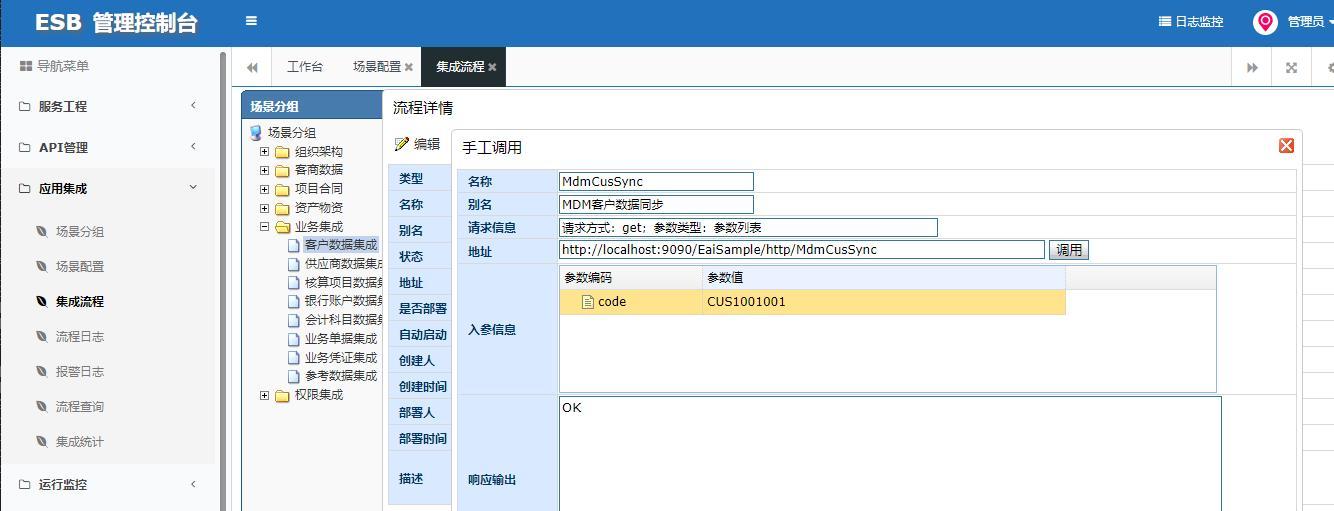The height and width of the screenshot is (511, 1334).
Task: Select the code parameter row
Action: click(x=812, y=302)
